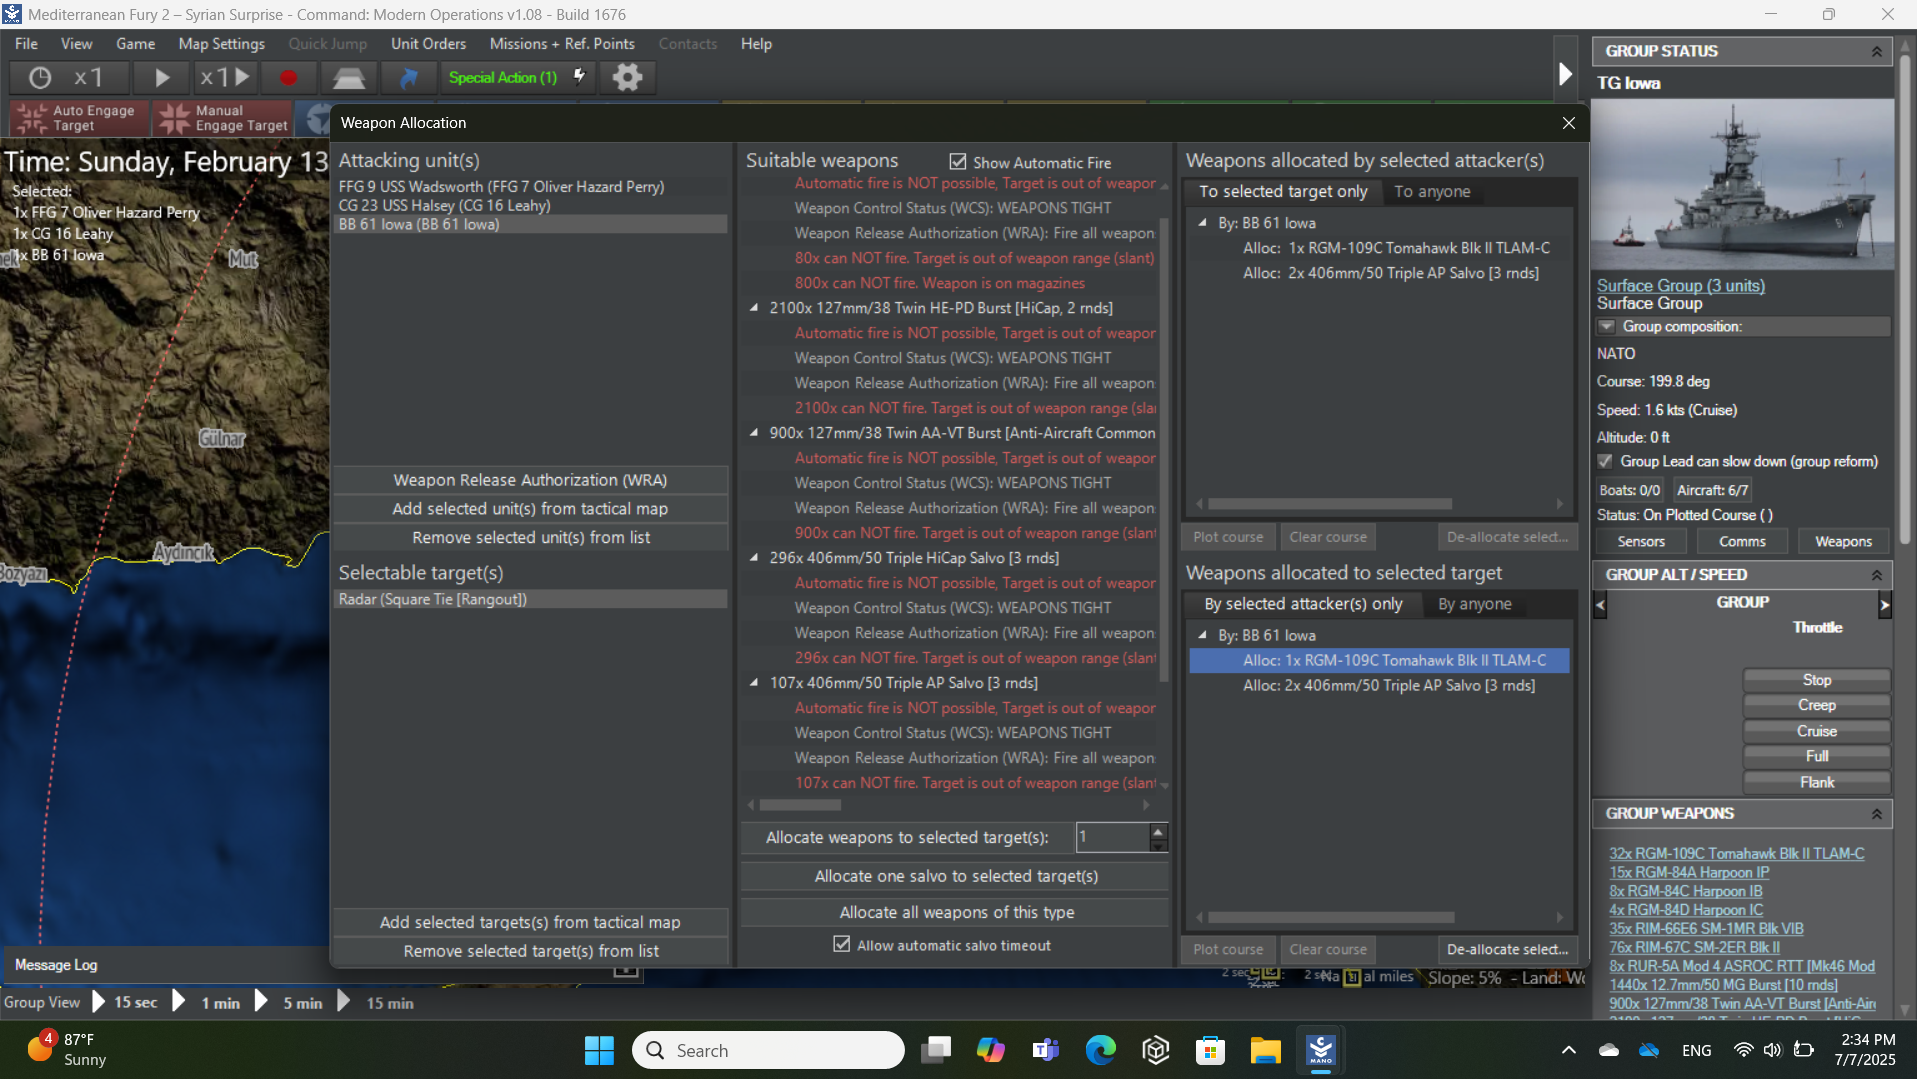Click the right arrow in GROUP ALT/SPEED
This screenshot has width=1917, height=1079.
1884,604
